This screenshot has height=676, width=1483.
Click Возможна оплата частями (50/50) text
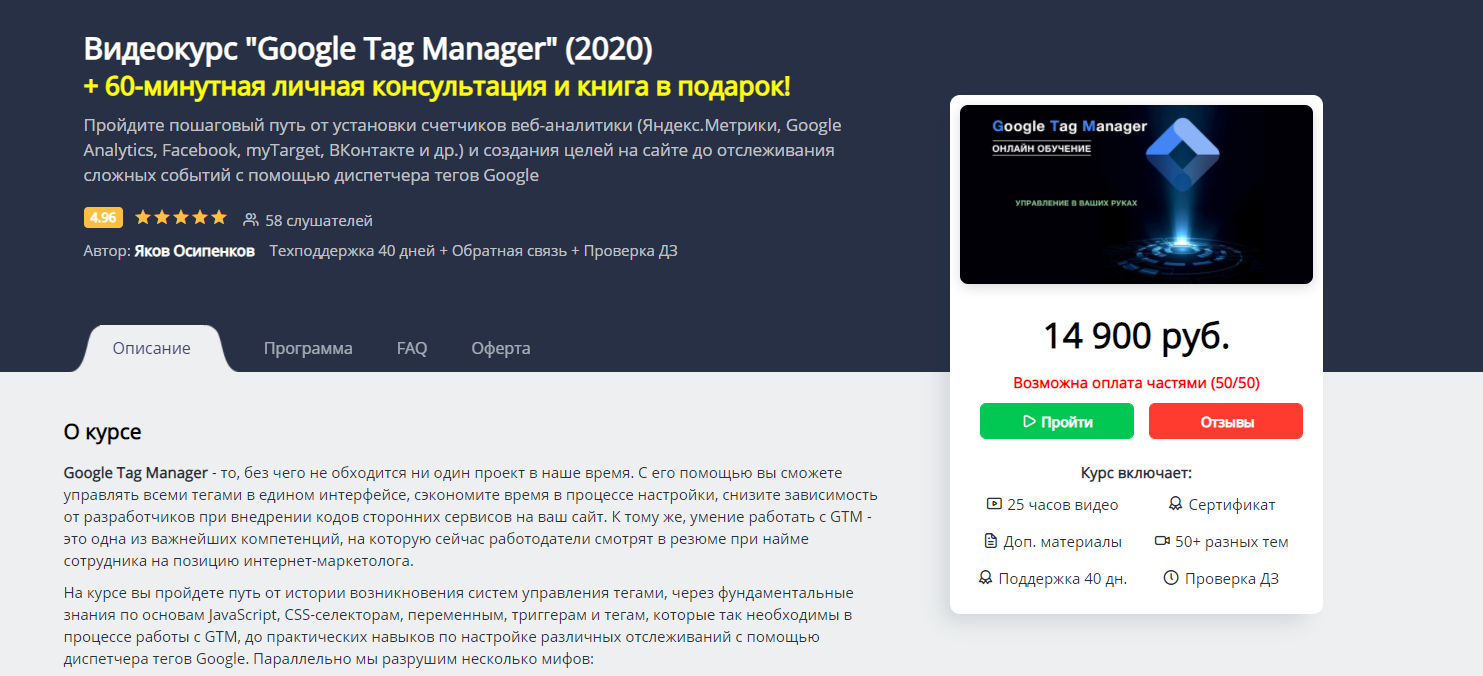point(1136,382)
